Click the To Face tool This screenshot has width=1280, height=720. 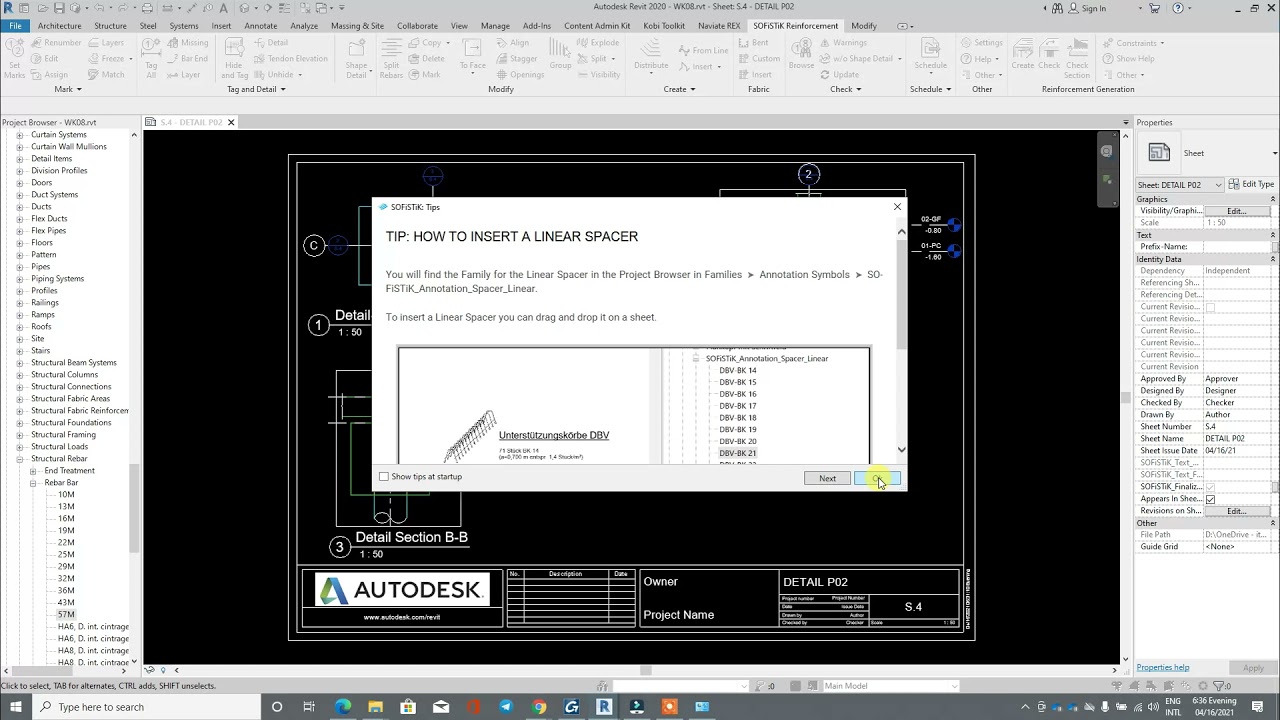click(472, 58)
